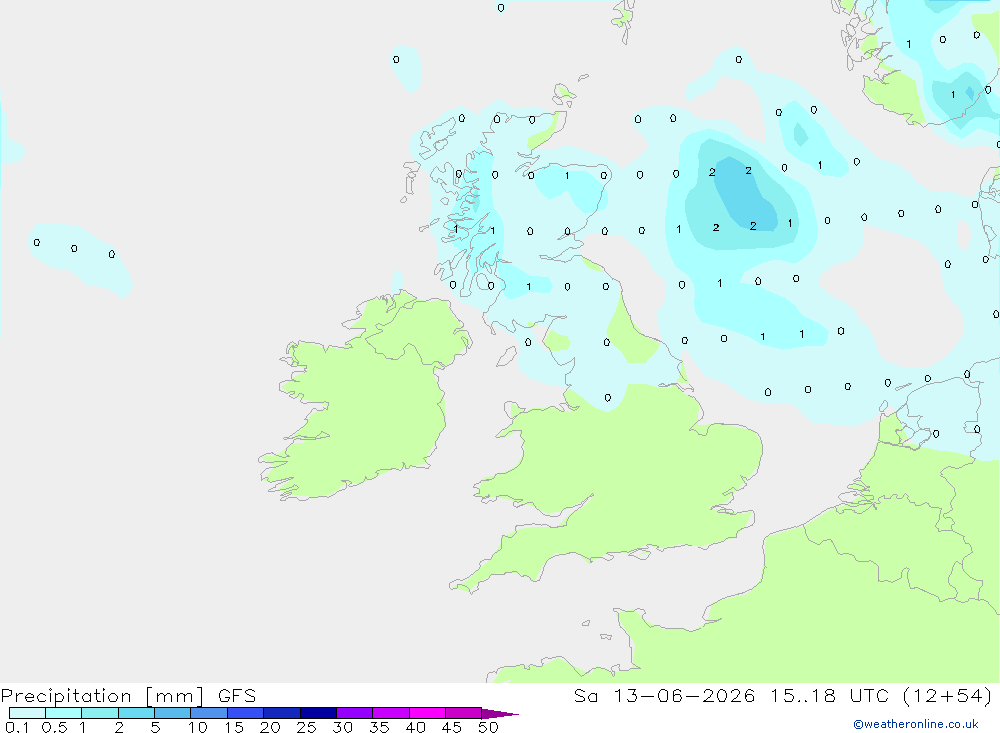This screenshot has width=1000, height=733.
Task: Click the 20 to 25 mm legend swatch
Action: click(x=282, y=713)
